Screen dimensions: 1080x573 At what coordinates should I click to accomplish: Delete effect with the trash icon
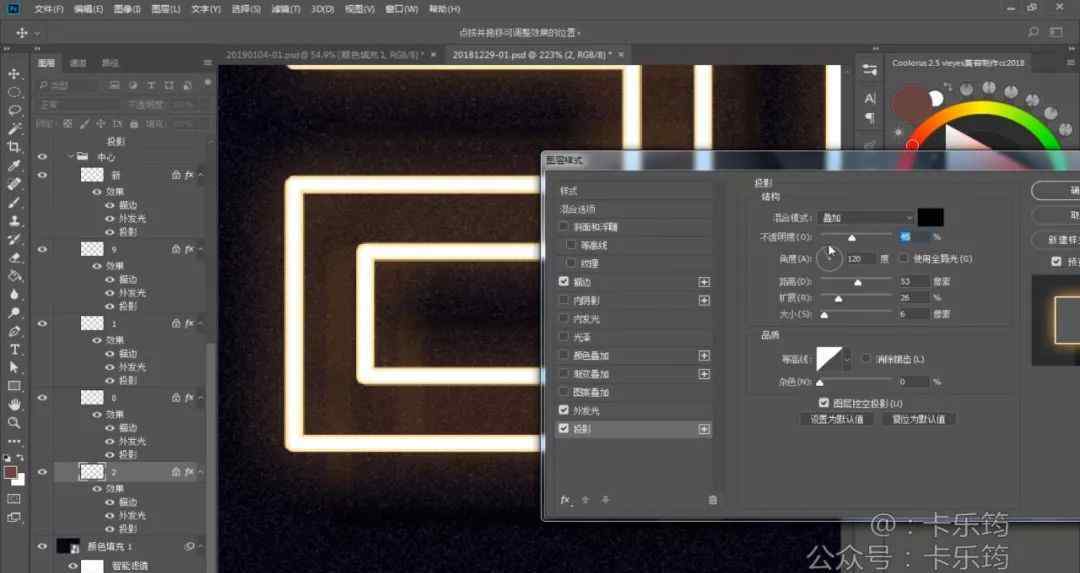coord(713,500)
